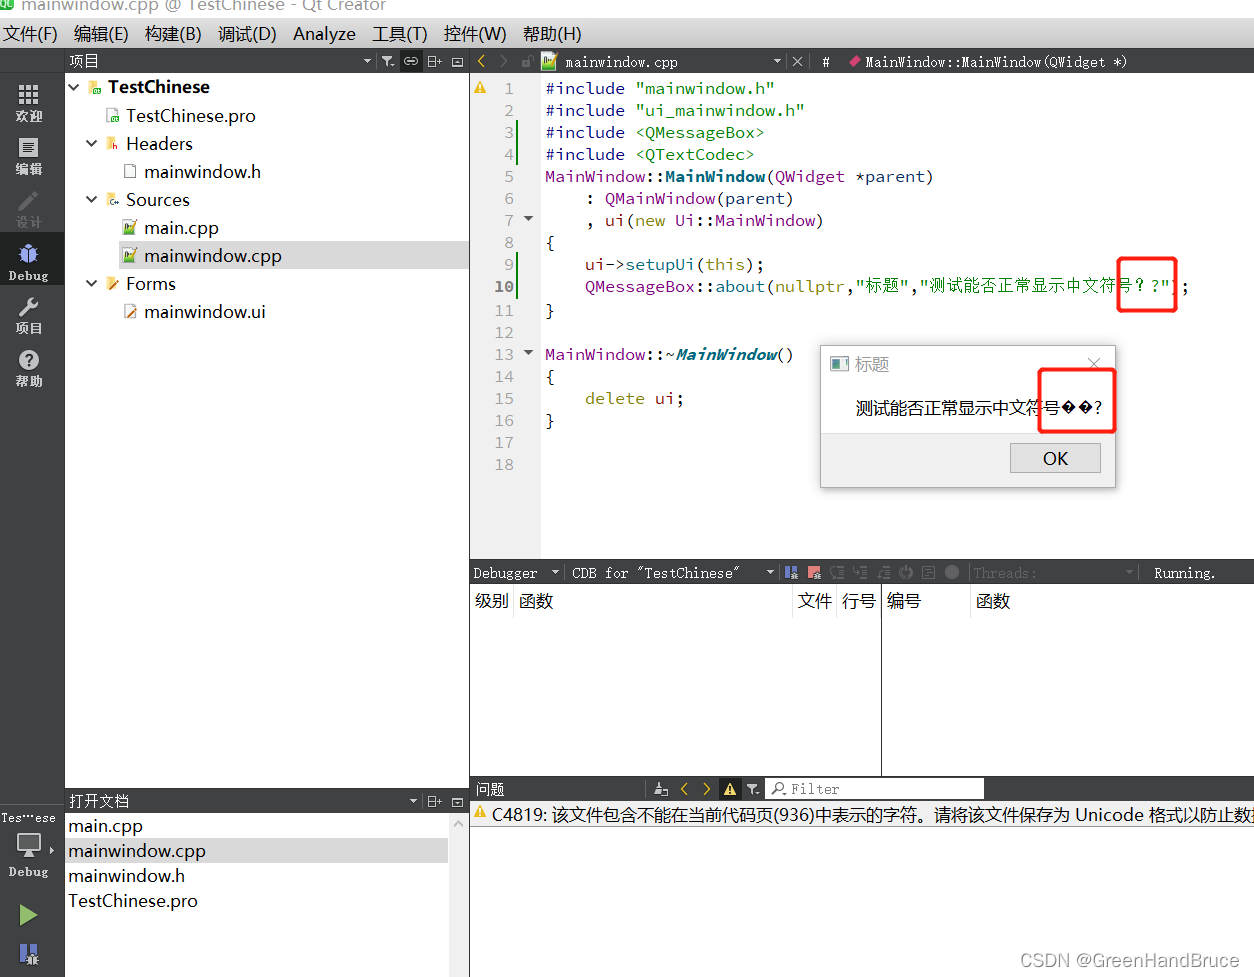
Task: Open the 调试(D) menu
Action: click(247, 34)
